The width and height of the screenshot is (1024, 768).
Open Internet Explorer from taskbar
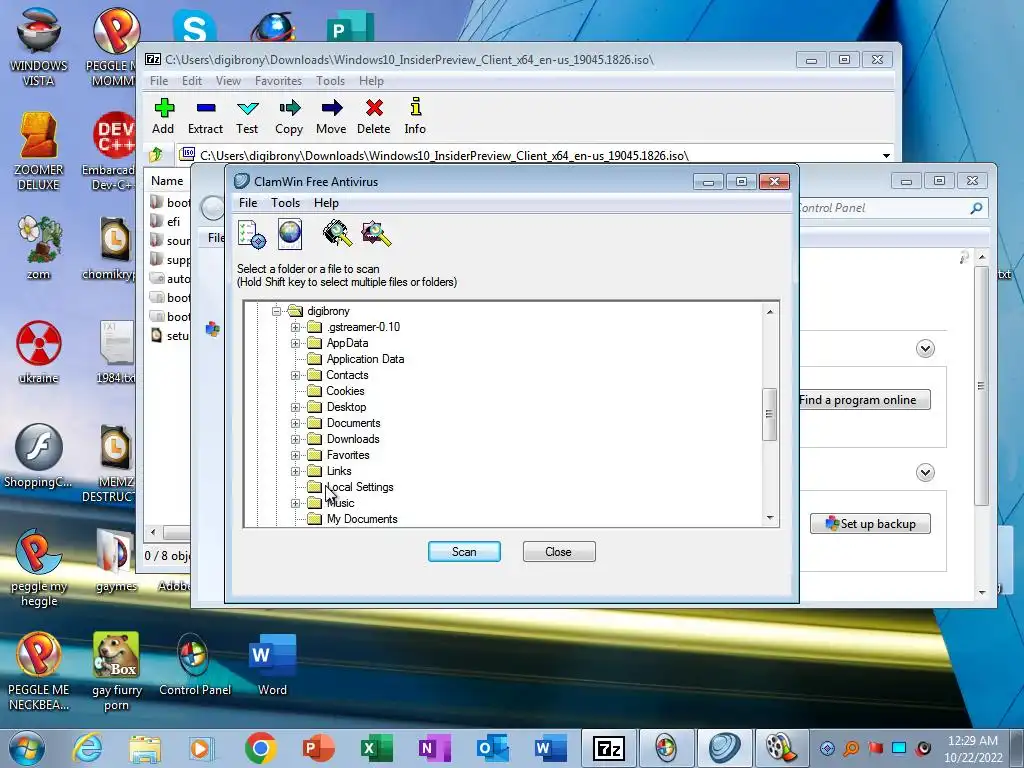click(88, 748)
